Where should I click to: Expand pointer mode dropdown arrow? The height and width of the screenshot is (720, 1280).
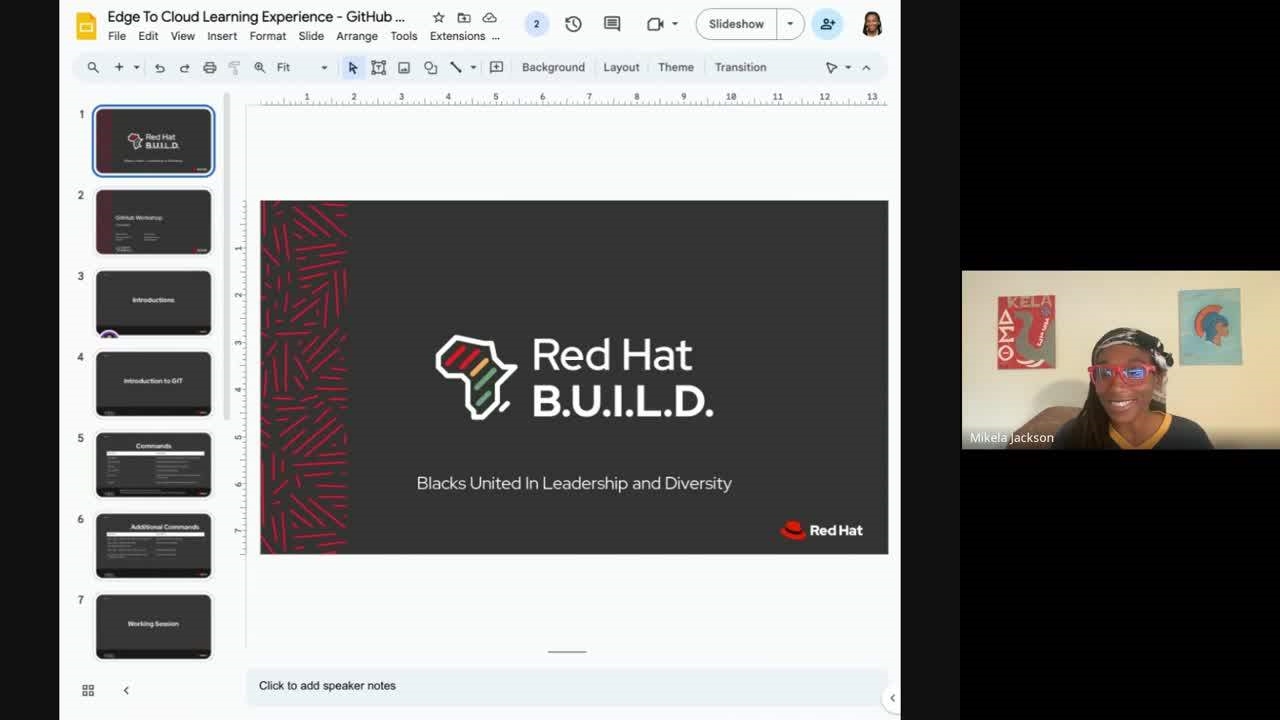[x=848, y=67]
